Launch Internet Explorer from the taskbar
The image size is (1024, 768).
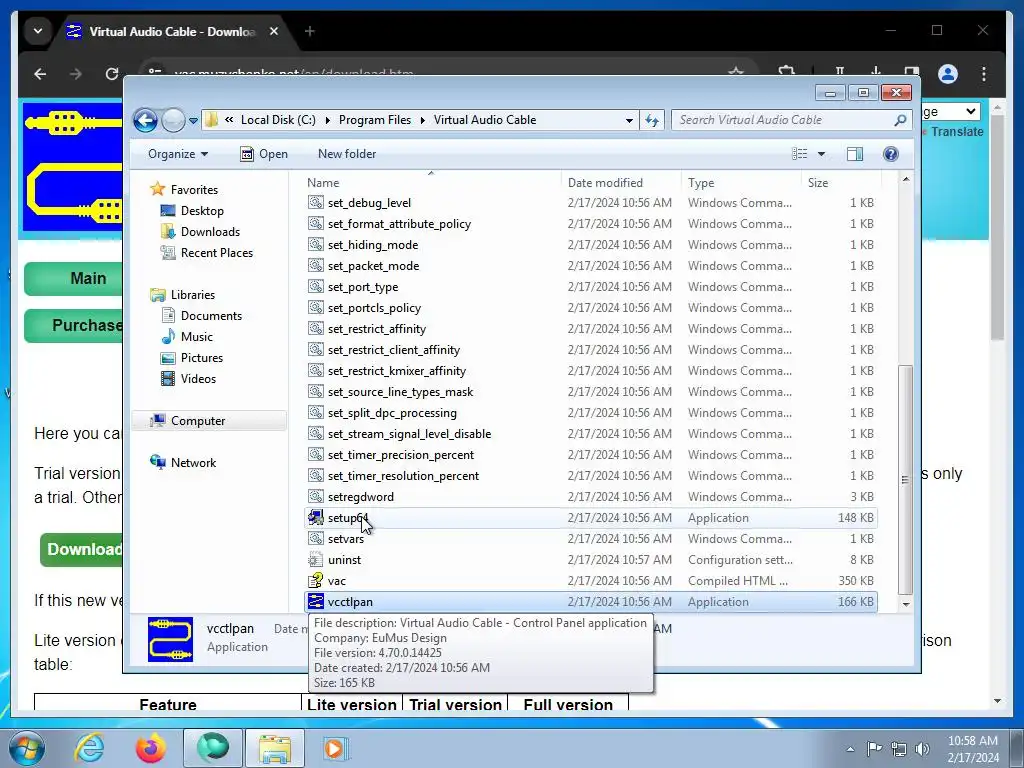(89, 748)
